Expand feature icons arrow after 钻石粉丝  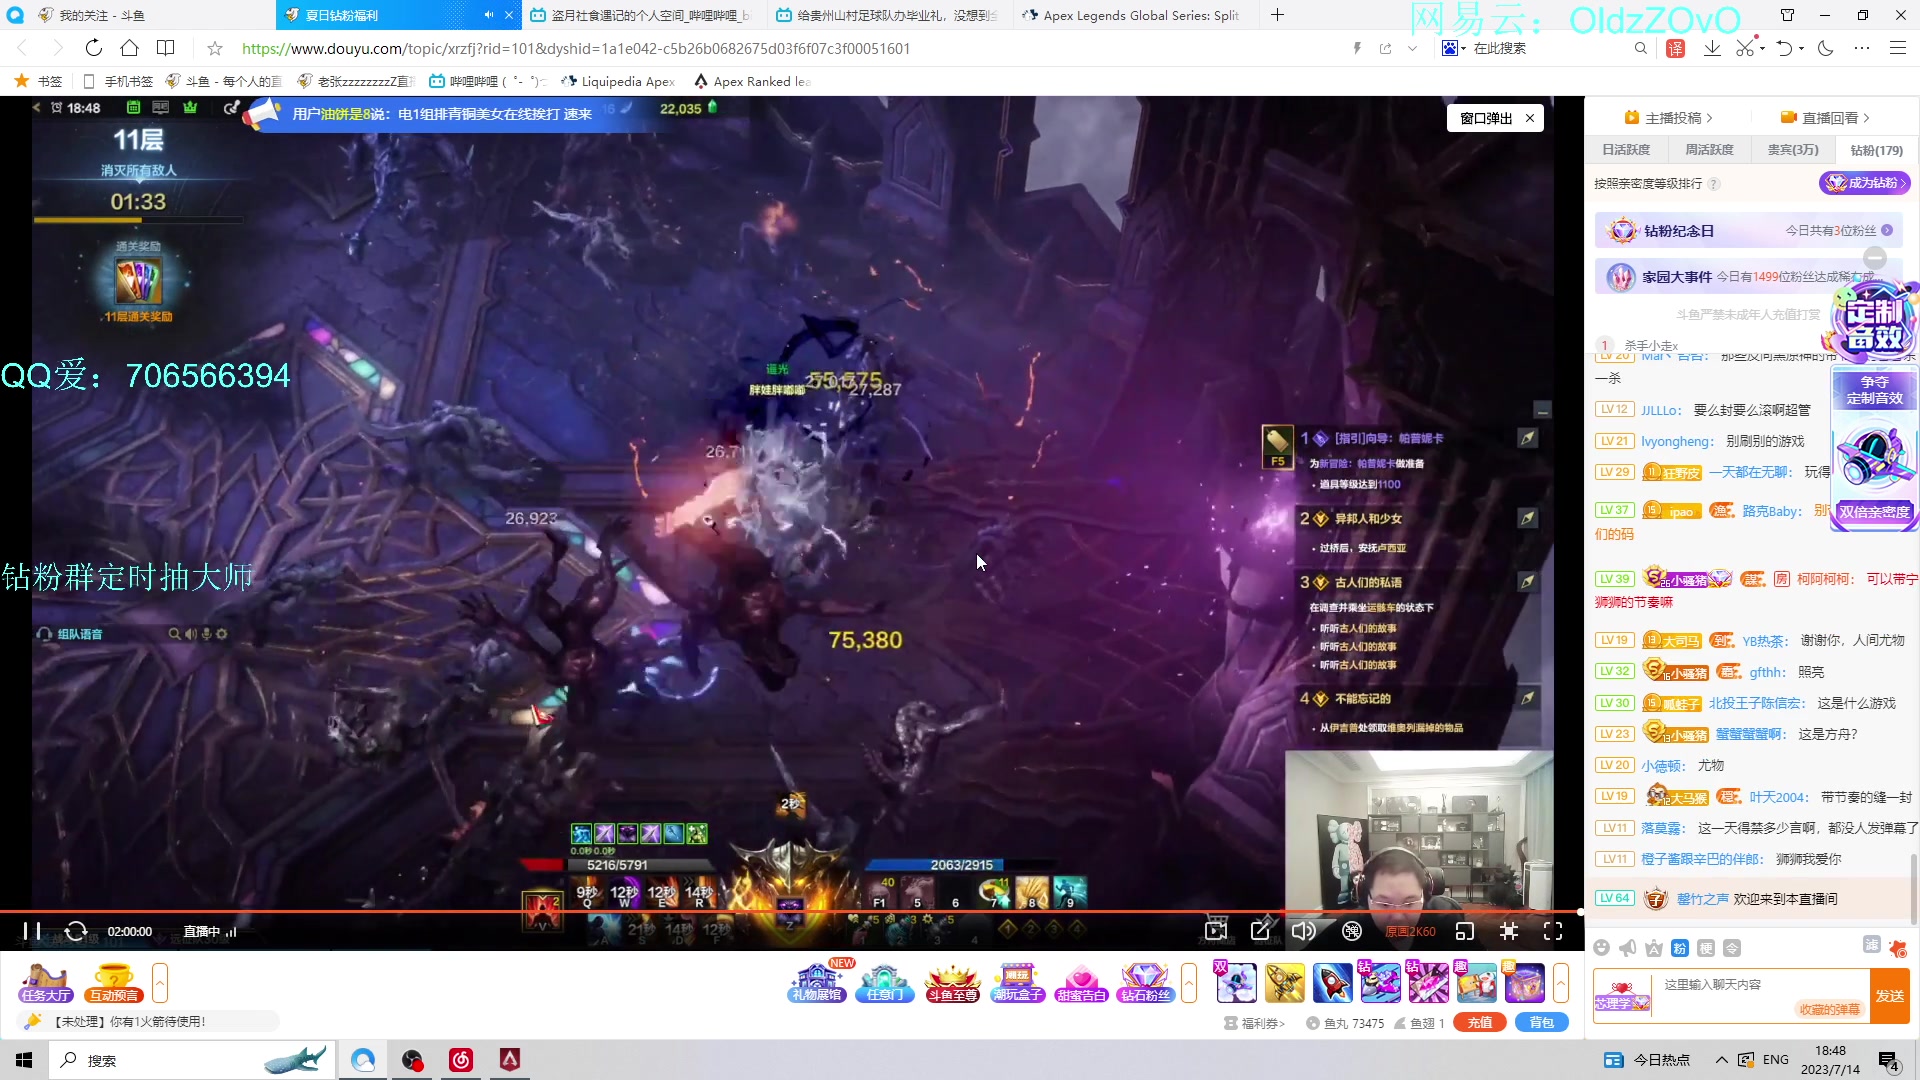[x=1189, y=983]
